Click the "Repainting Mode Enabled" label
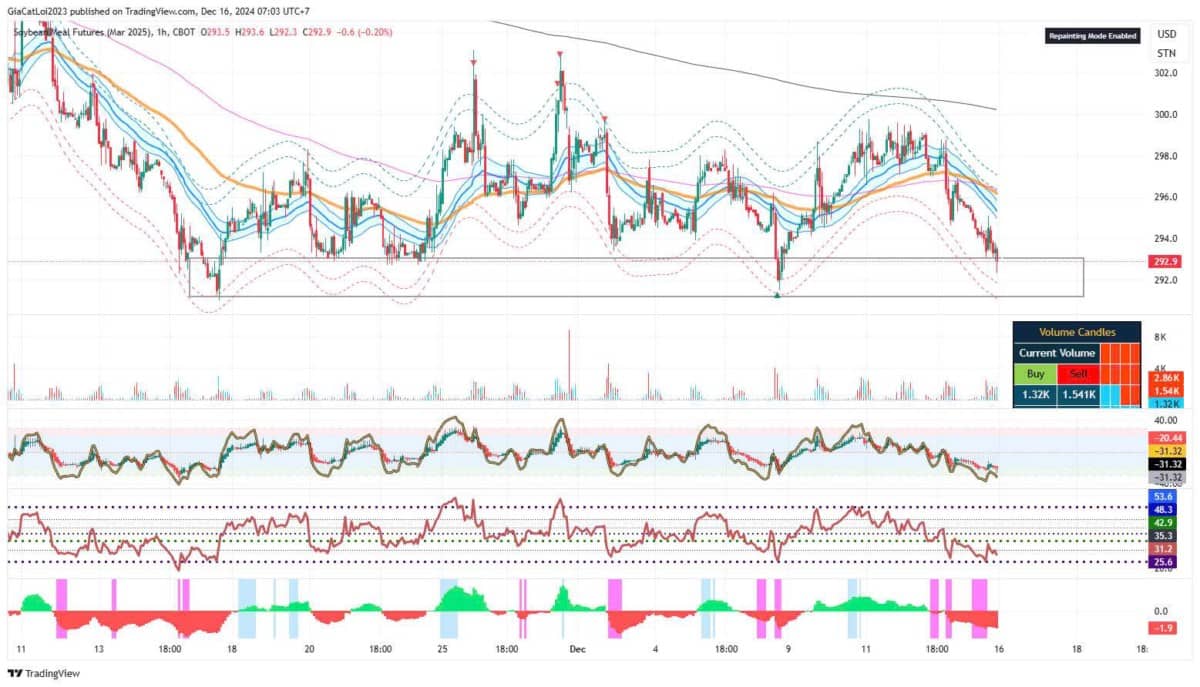 1092,36
